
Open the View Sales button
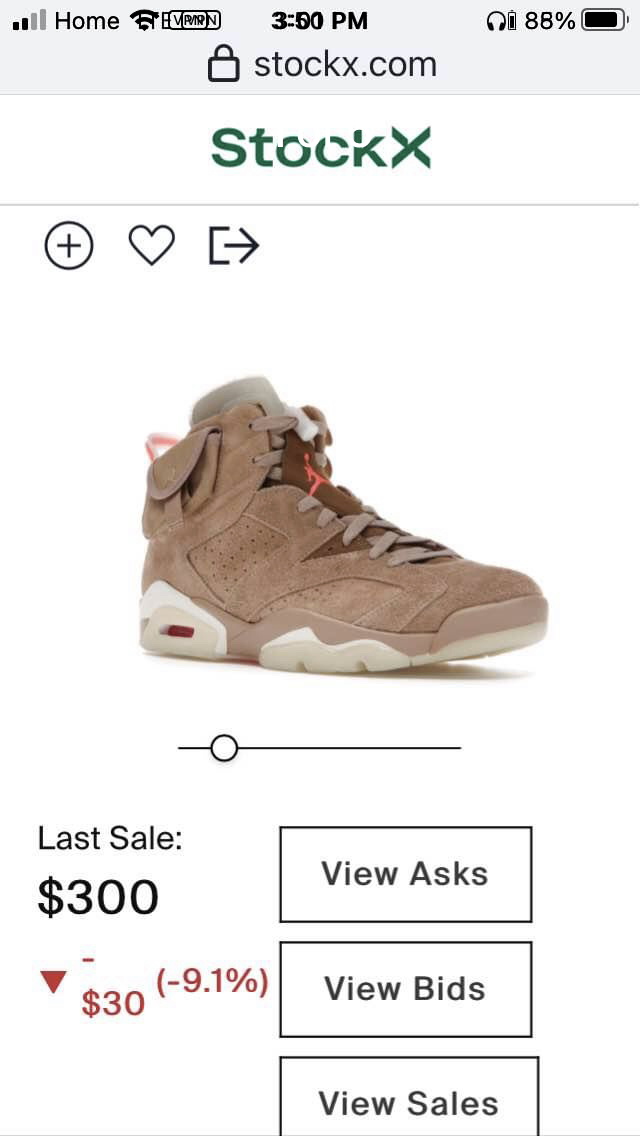coord(410,1096)
